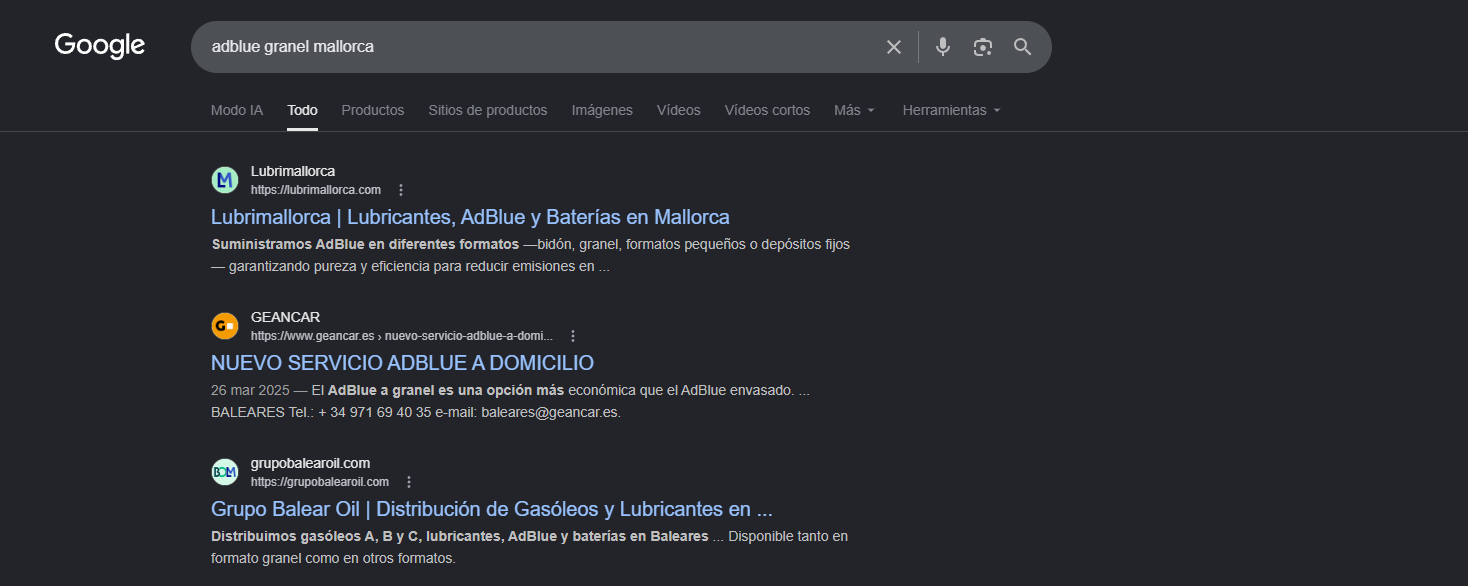Click email baleares@geancar.es in snippet
The image size is (1468, 586).
551,412
